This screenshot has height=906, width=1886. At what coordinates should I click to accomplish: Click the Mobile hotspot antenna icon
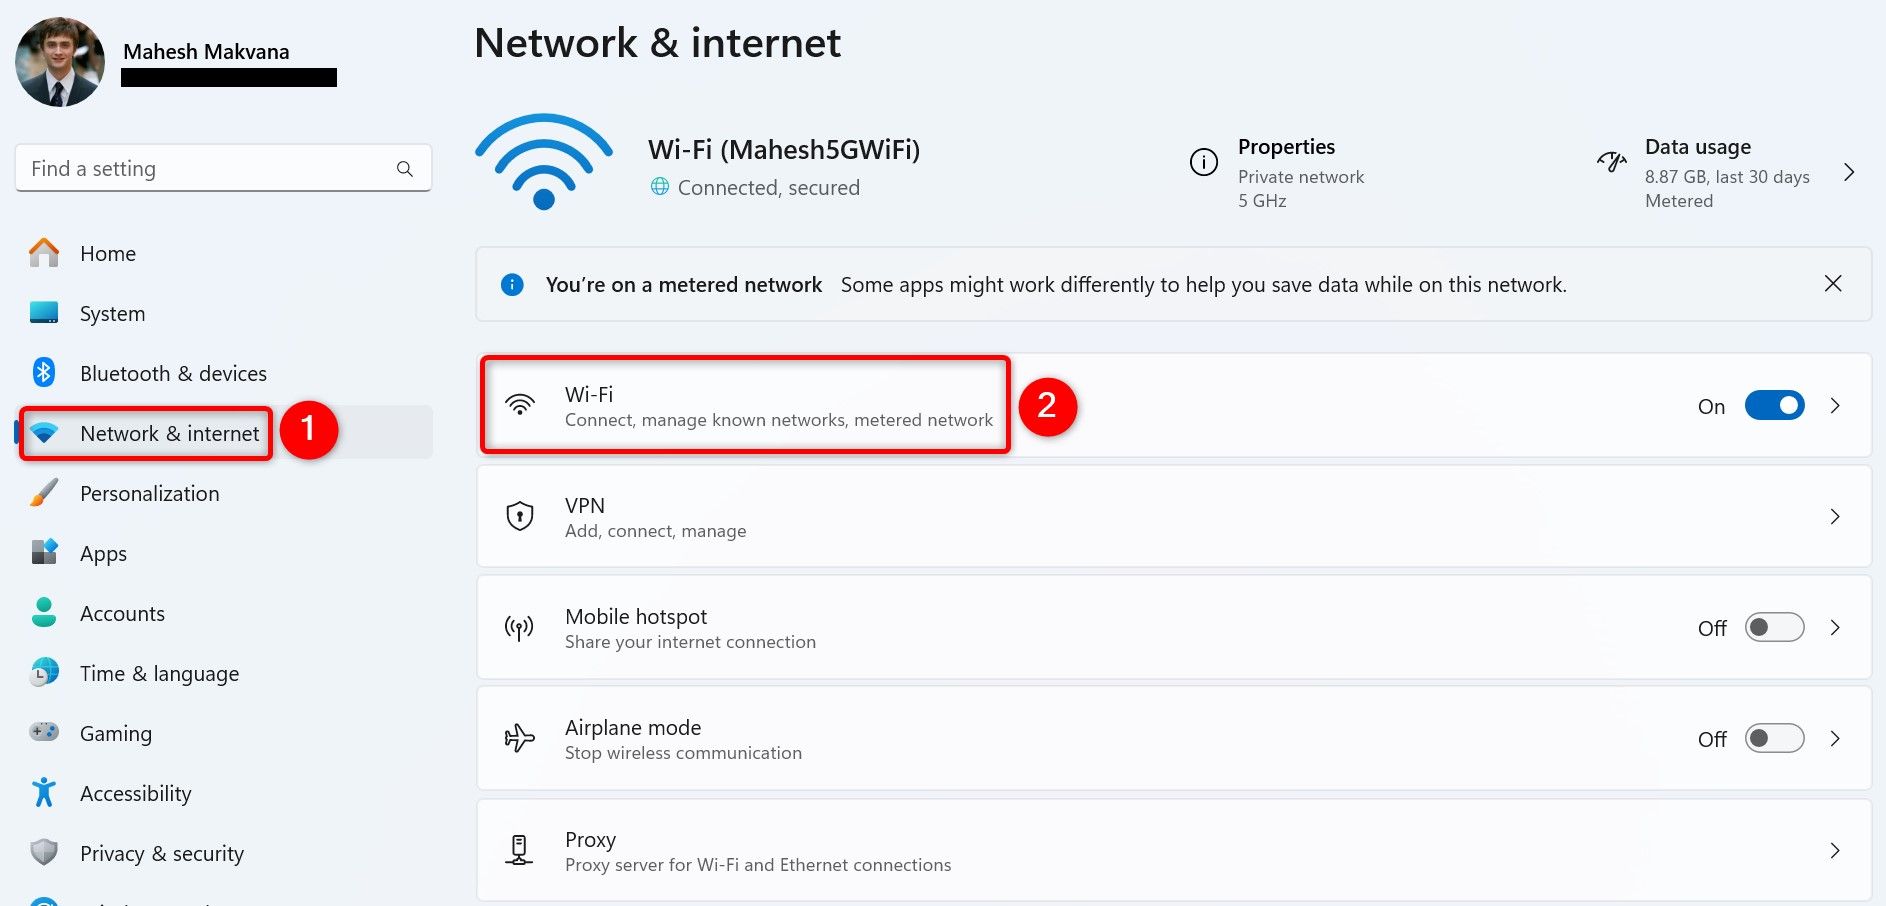click(x=519, y=627)
